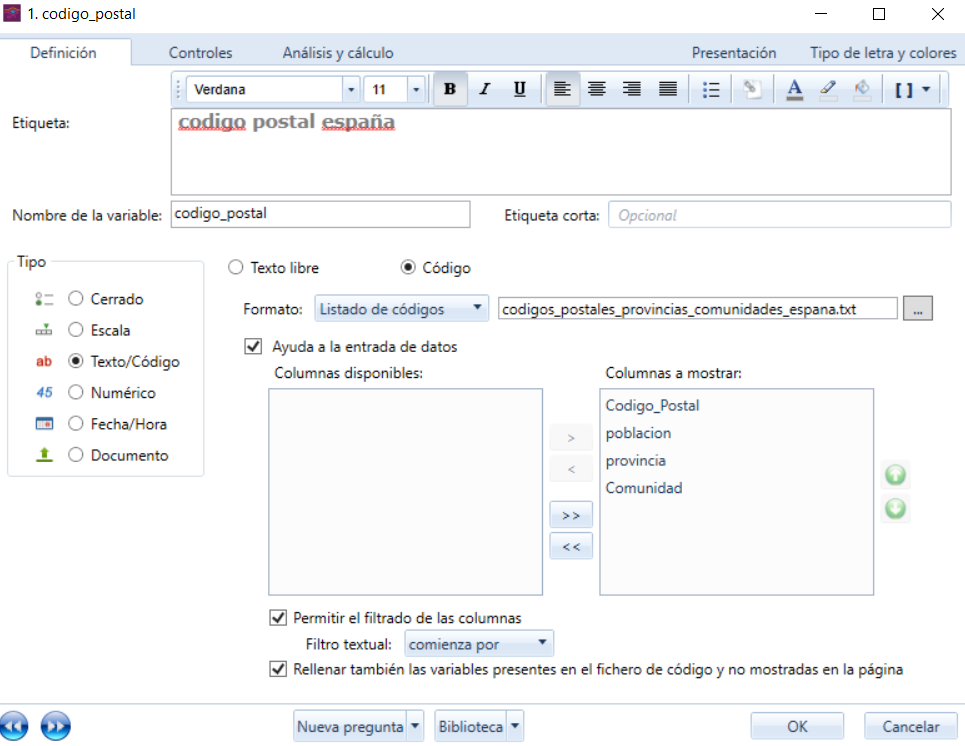Align label text left
Viewport: 965px width, 746px height.
point(562,89)
